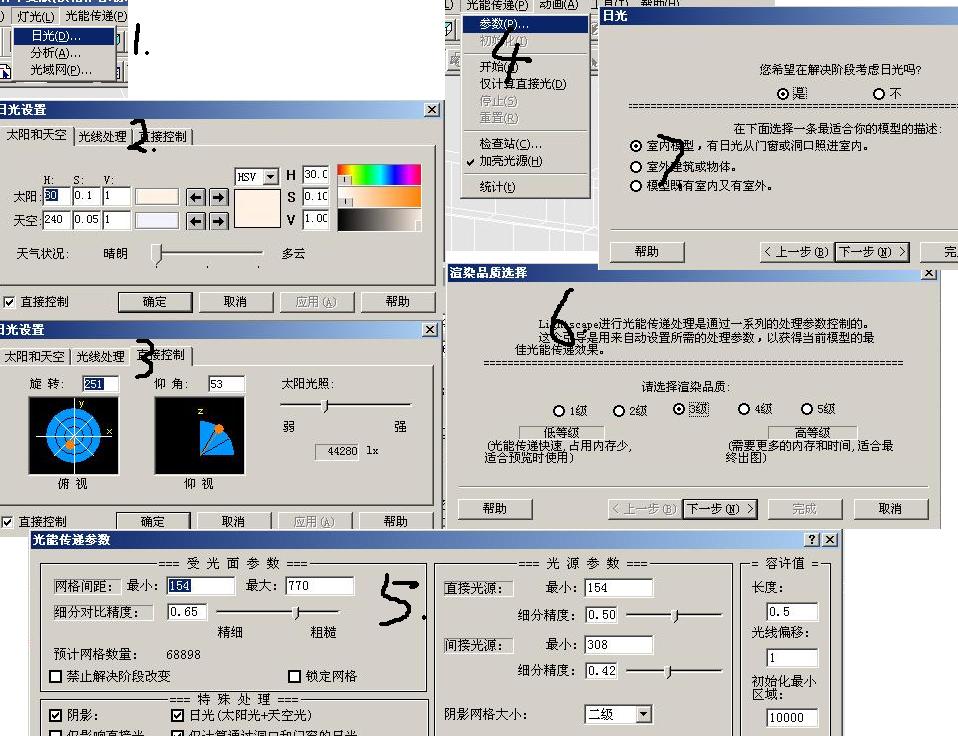Click the 间接光源 最小 field showing 308
This screenshot has width=958, height=736.
click(x=618, y=644)
